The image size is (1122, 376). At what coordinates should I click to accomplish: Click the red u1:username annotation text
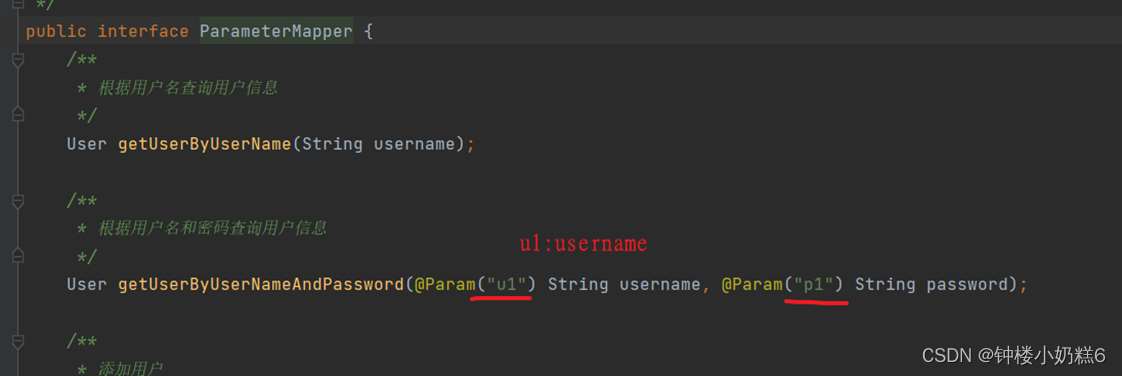(583, 244)
